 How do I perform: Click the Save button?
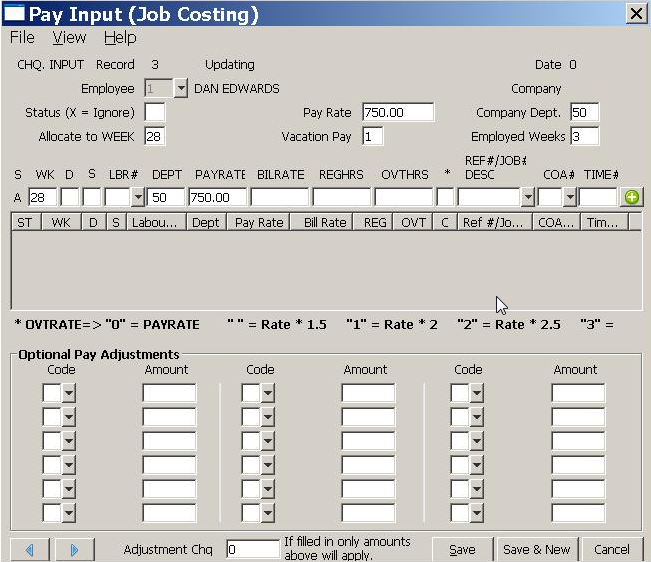pos(462,550)
